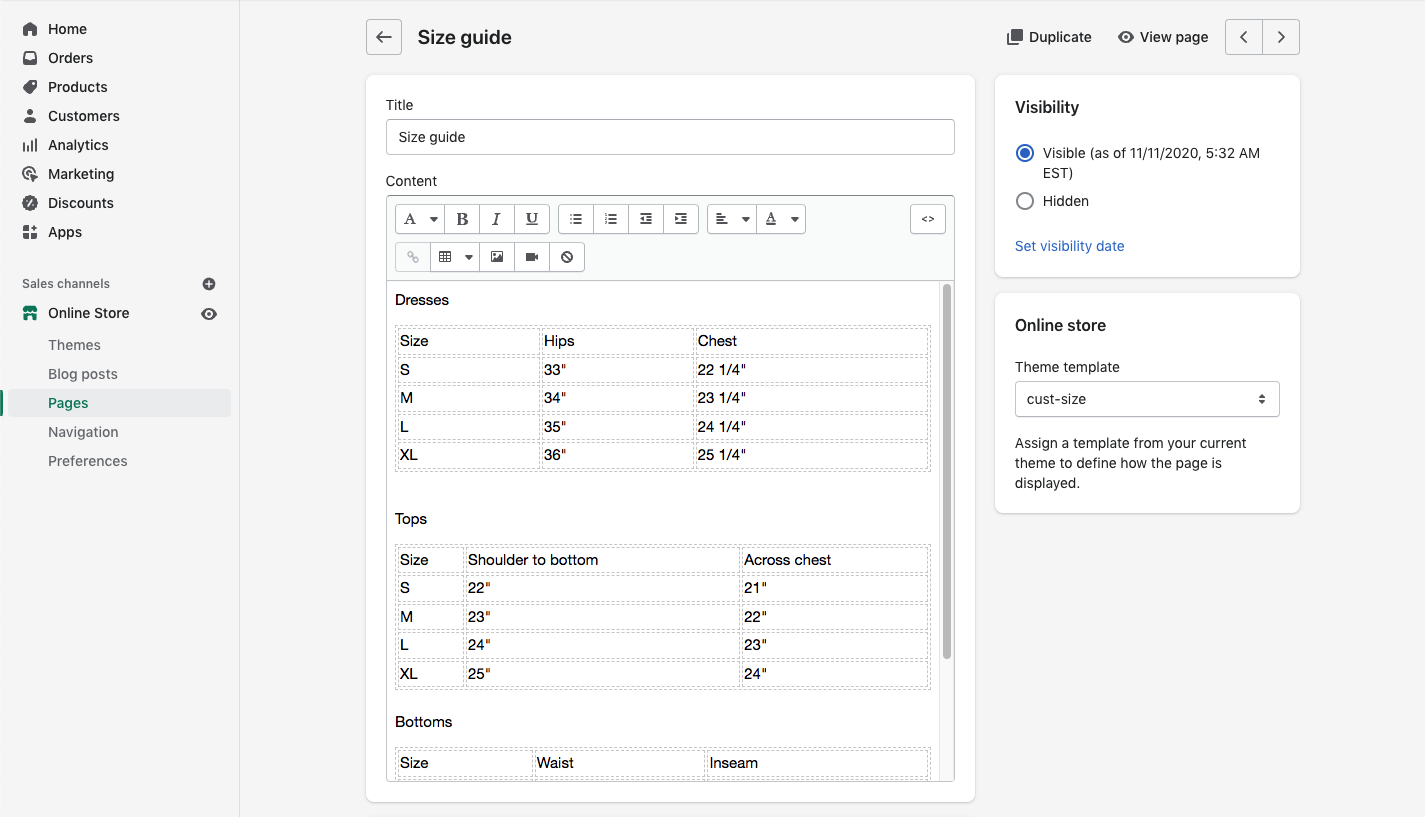Click the 36" hips cell

point(617,455)
